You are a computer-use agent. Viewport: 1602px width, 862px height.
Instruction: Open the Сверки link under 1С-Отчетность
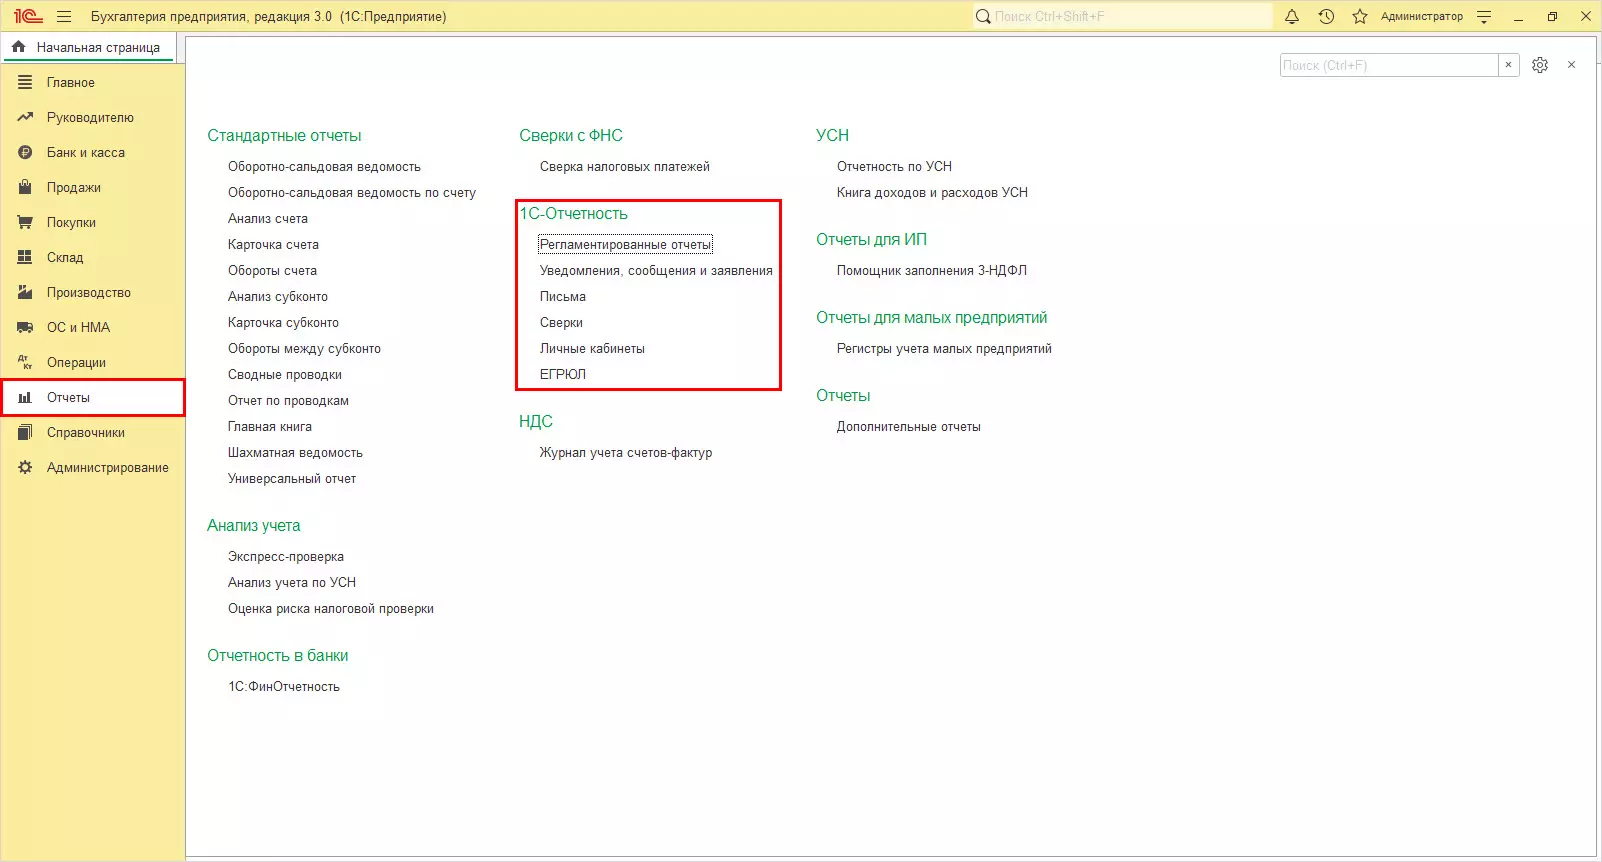tap(561, 323)
